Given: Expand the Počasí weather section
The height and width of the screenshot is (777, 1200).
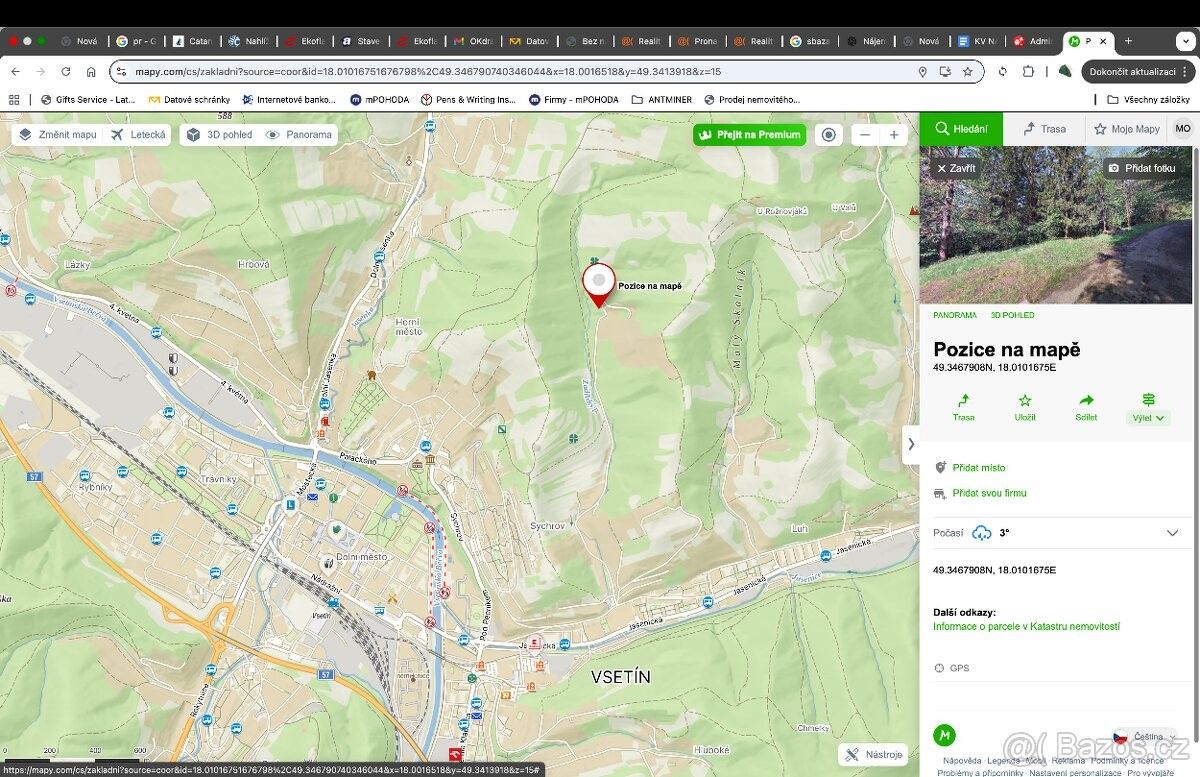Looking at the screenshot, I should tap(1056, 533).
